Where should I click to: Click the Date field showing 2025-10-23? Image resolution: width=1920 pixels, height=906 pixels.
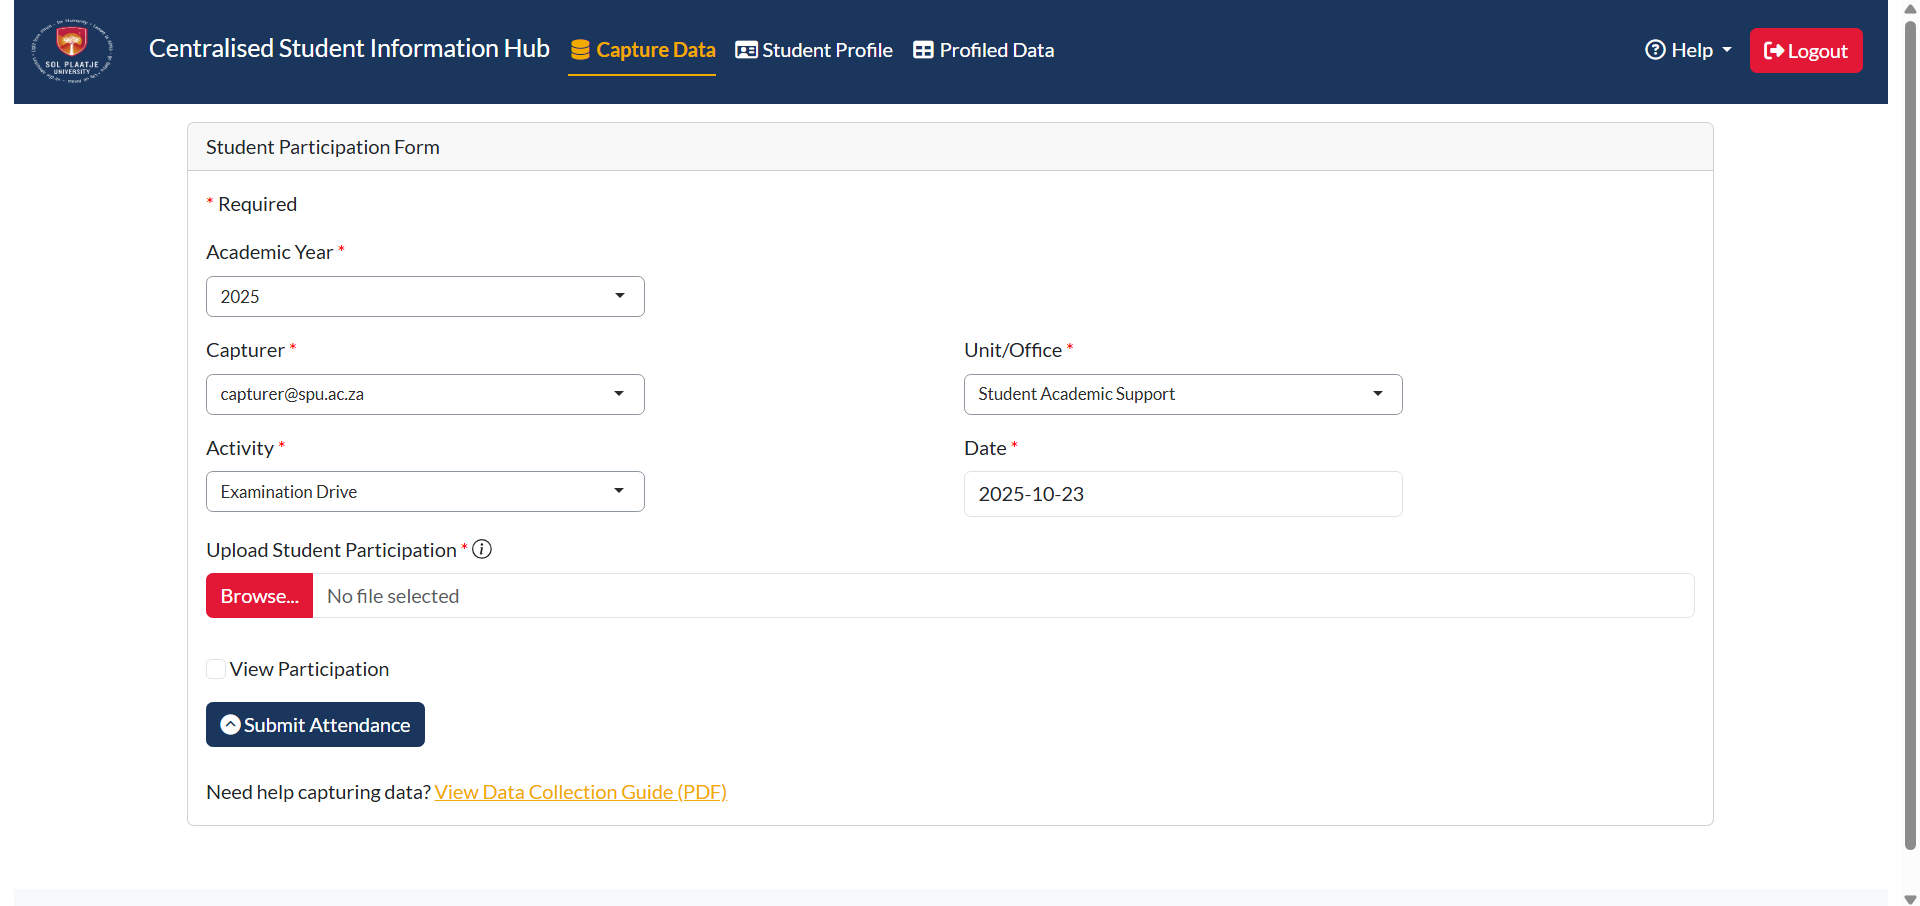(1183, 493)
